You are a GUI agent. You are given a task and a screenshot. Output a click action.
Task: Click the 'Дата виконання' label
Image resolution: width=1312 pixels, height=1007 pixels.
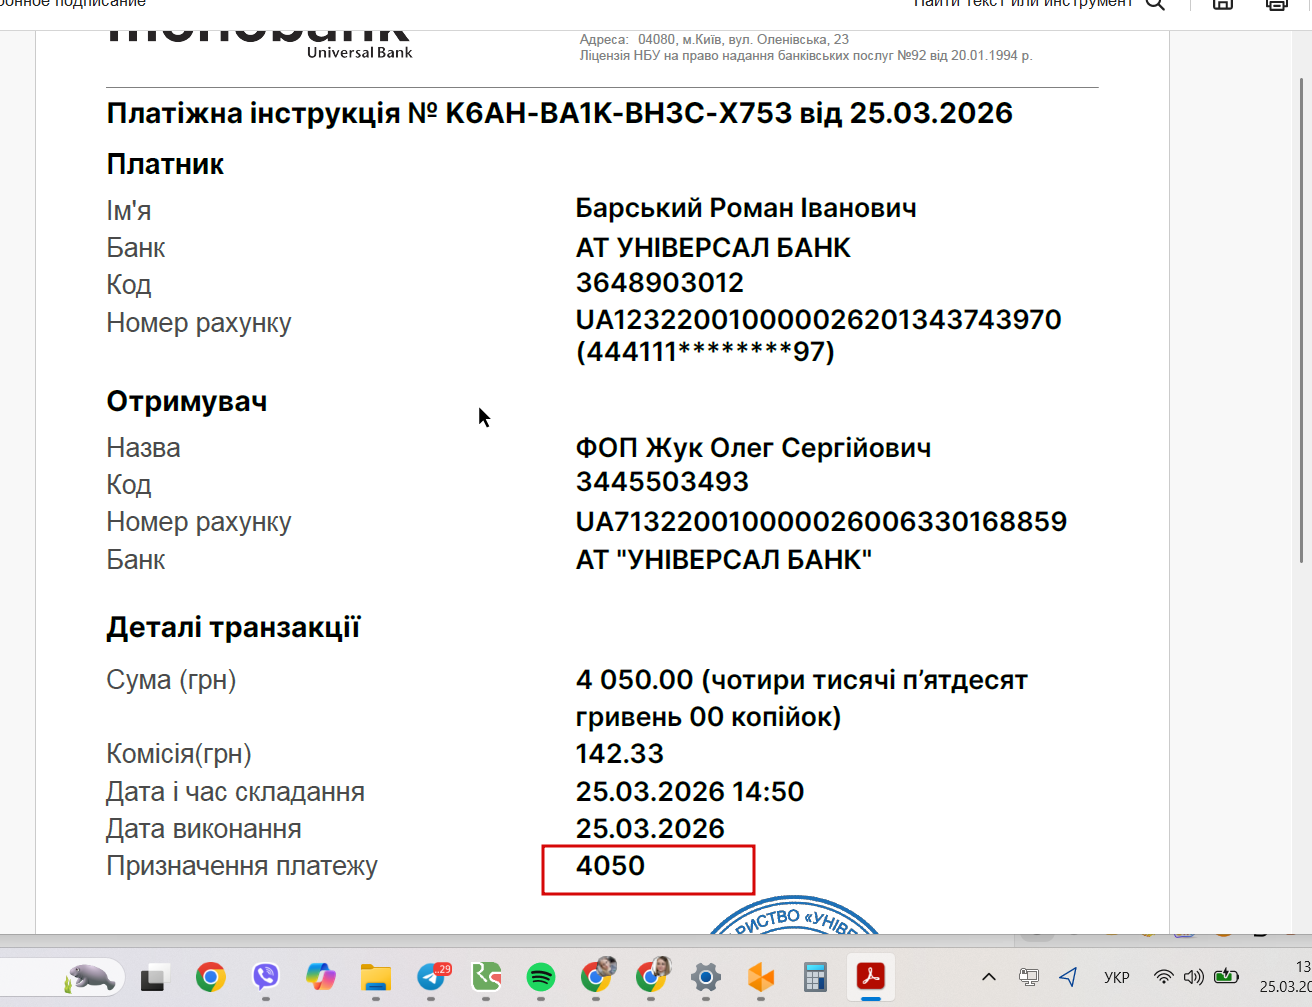204,829
